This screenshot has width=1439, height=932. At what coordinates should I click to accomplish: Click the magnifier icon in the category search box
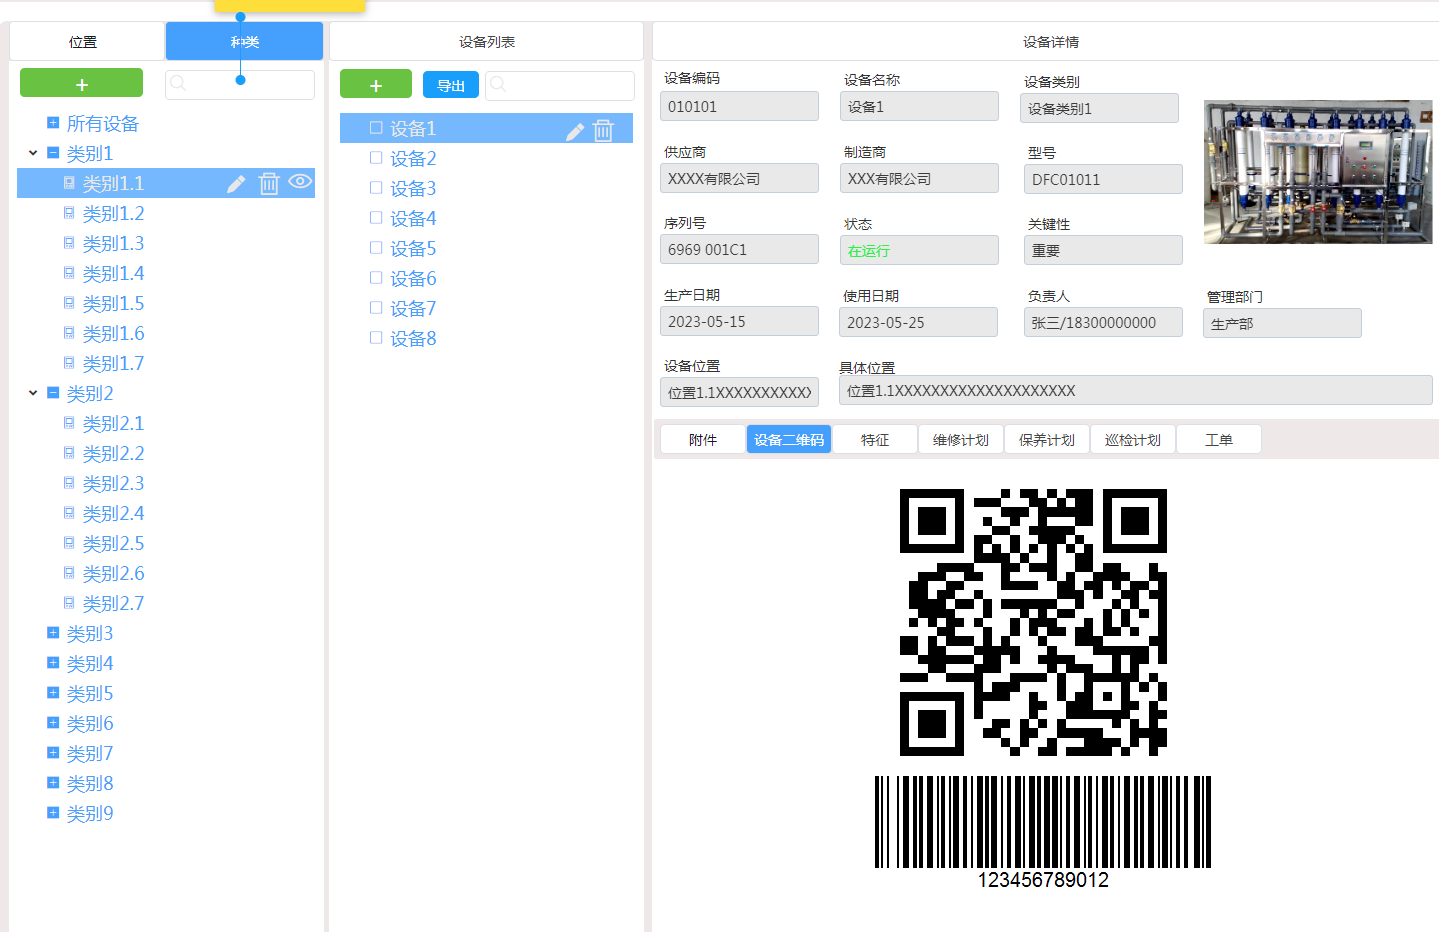(178, 84)
